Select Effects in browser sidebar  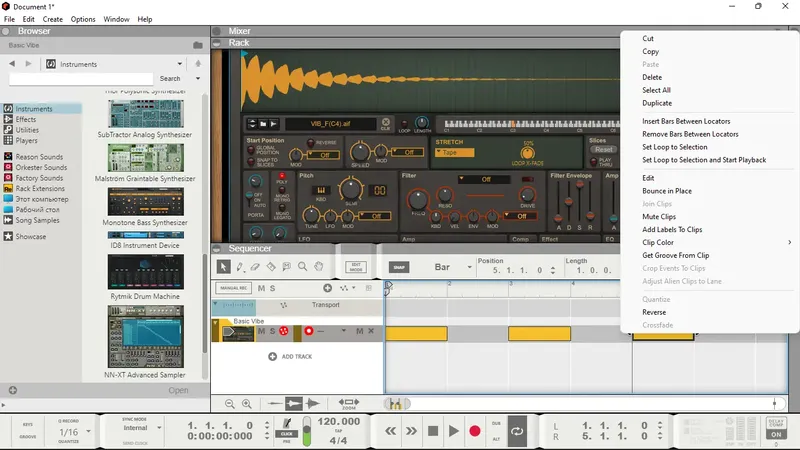(26, 119)
